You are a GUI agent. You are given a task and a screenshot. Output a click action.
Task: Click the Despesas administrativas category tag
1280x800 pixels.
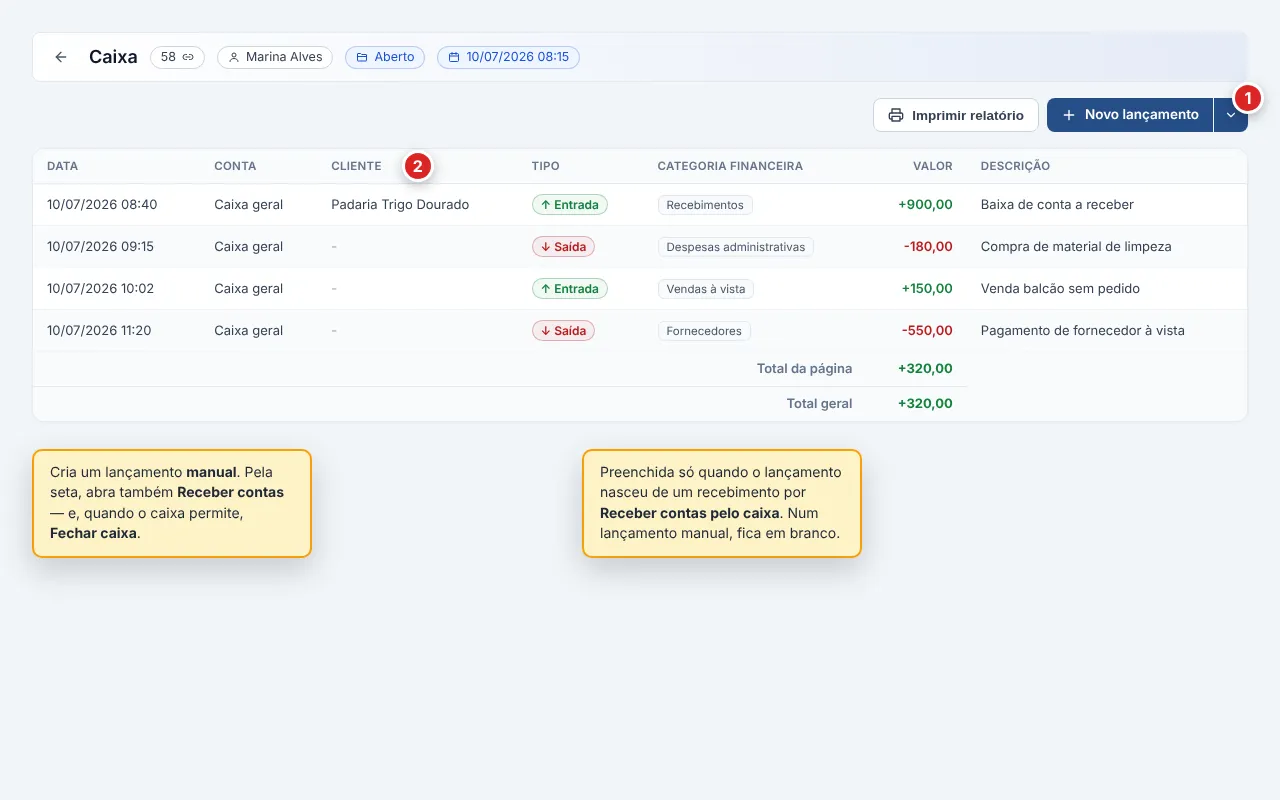coord(735,247)
